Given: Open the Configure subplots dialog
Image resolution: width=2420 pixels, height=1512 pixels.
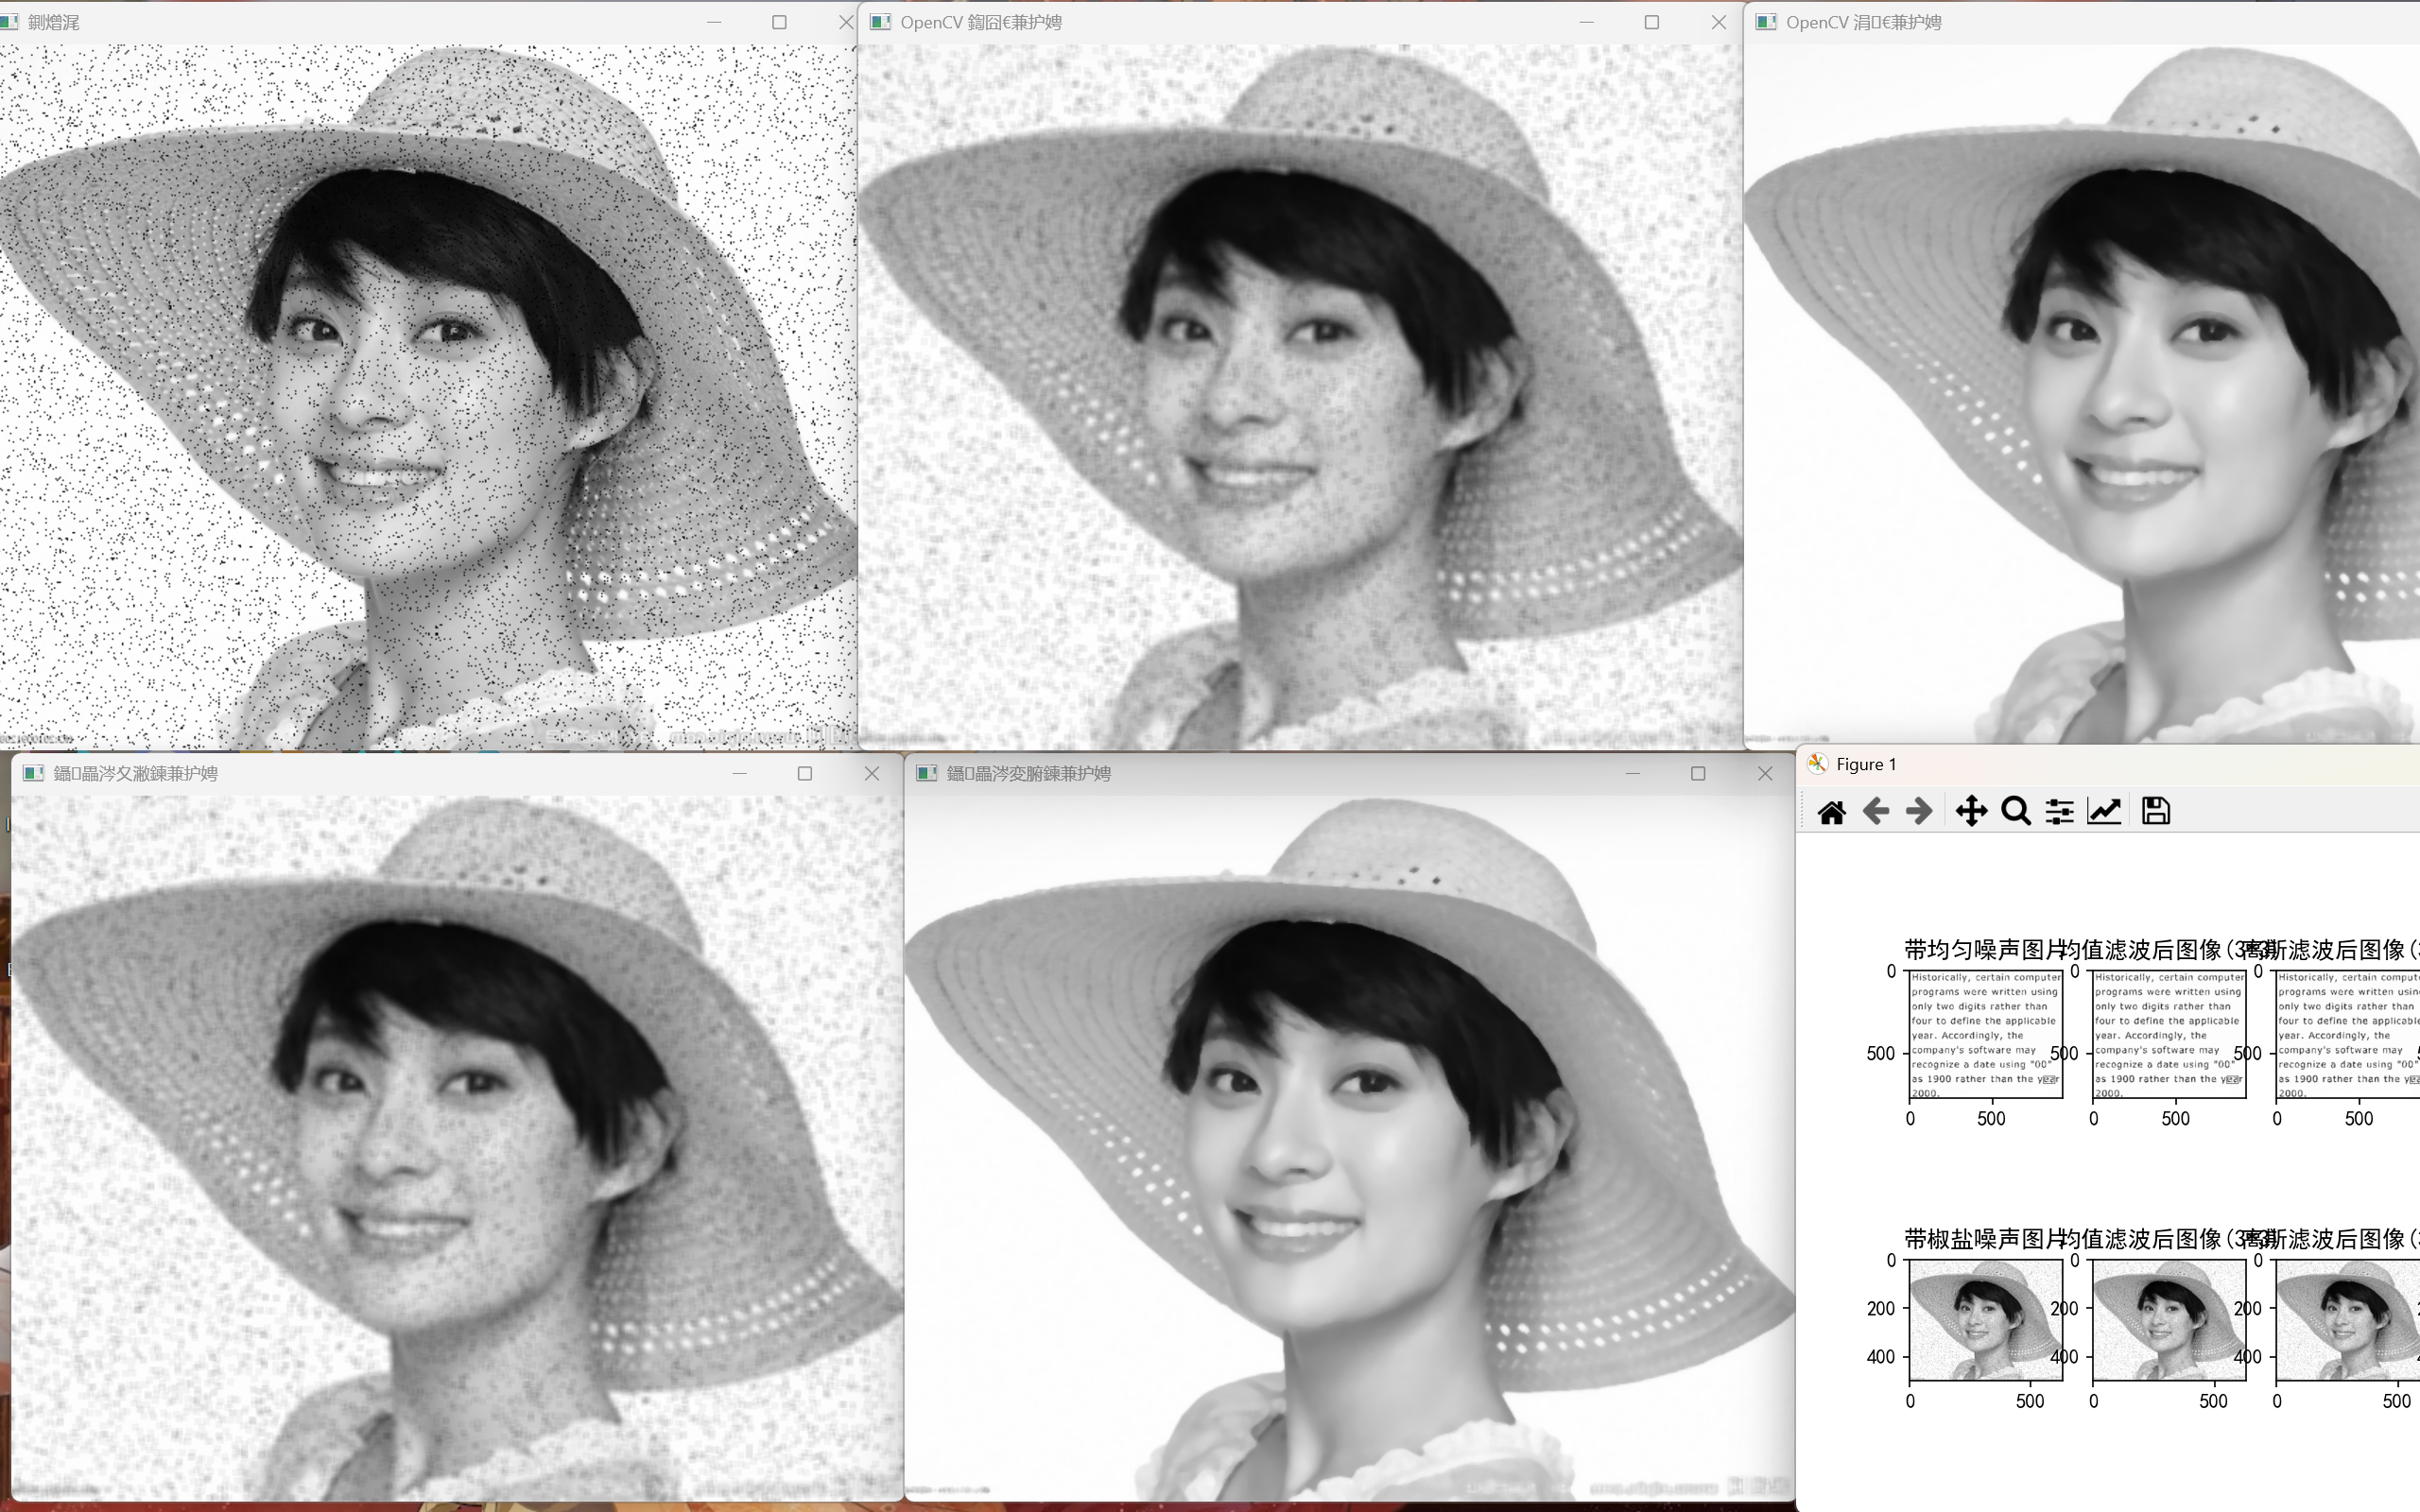Looking at the screenshot, I should pyautogui.click(x=2059, y=811).
